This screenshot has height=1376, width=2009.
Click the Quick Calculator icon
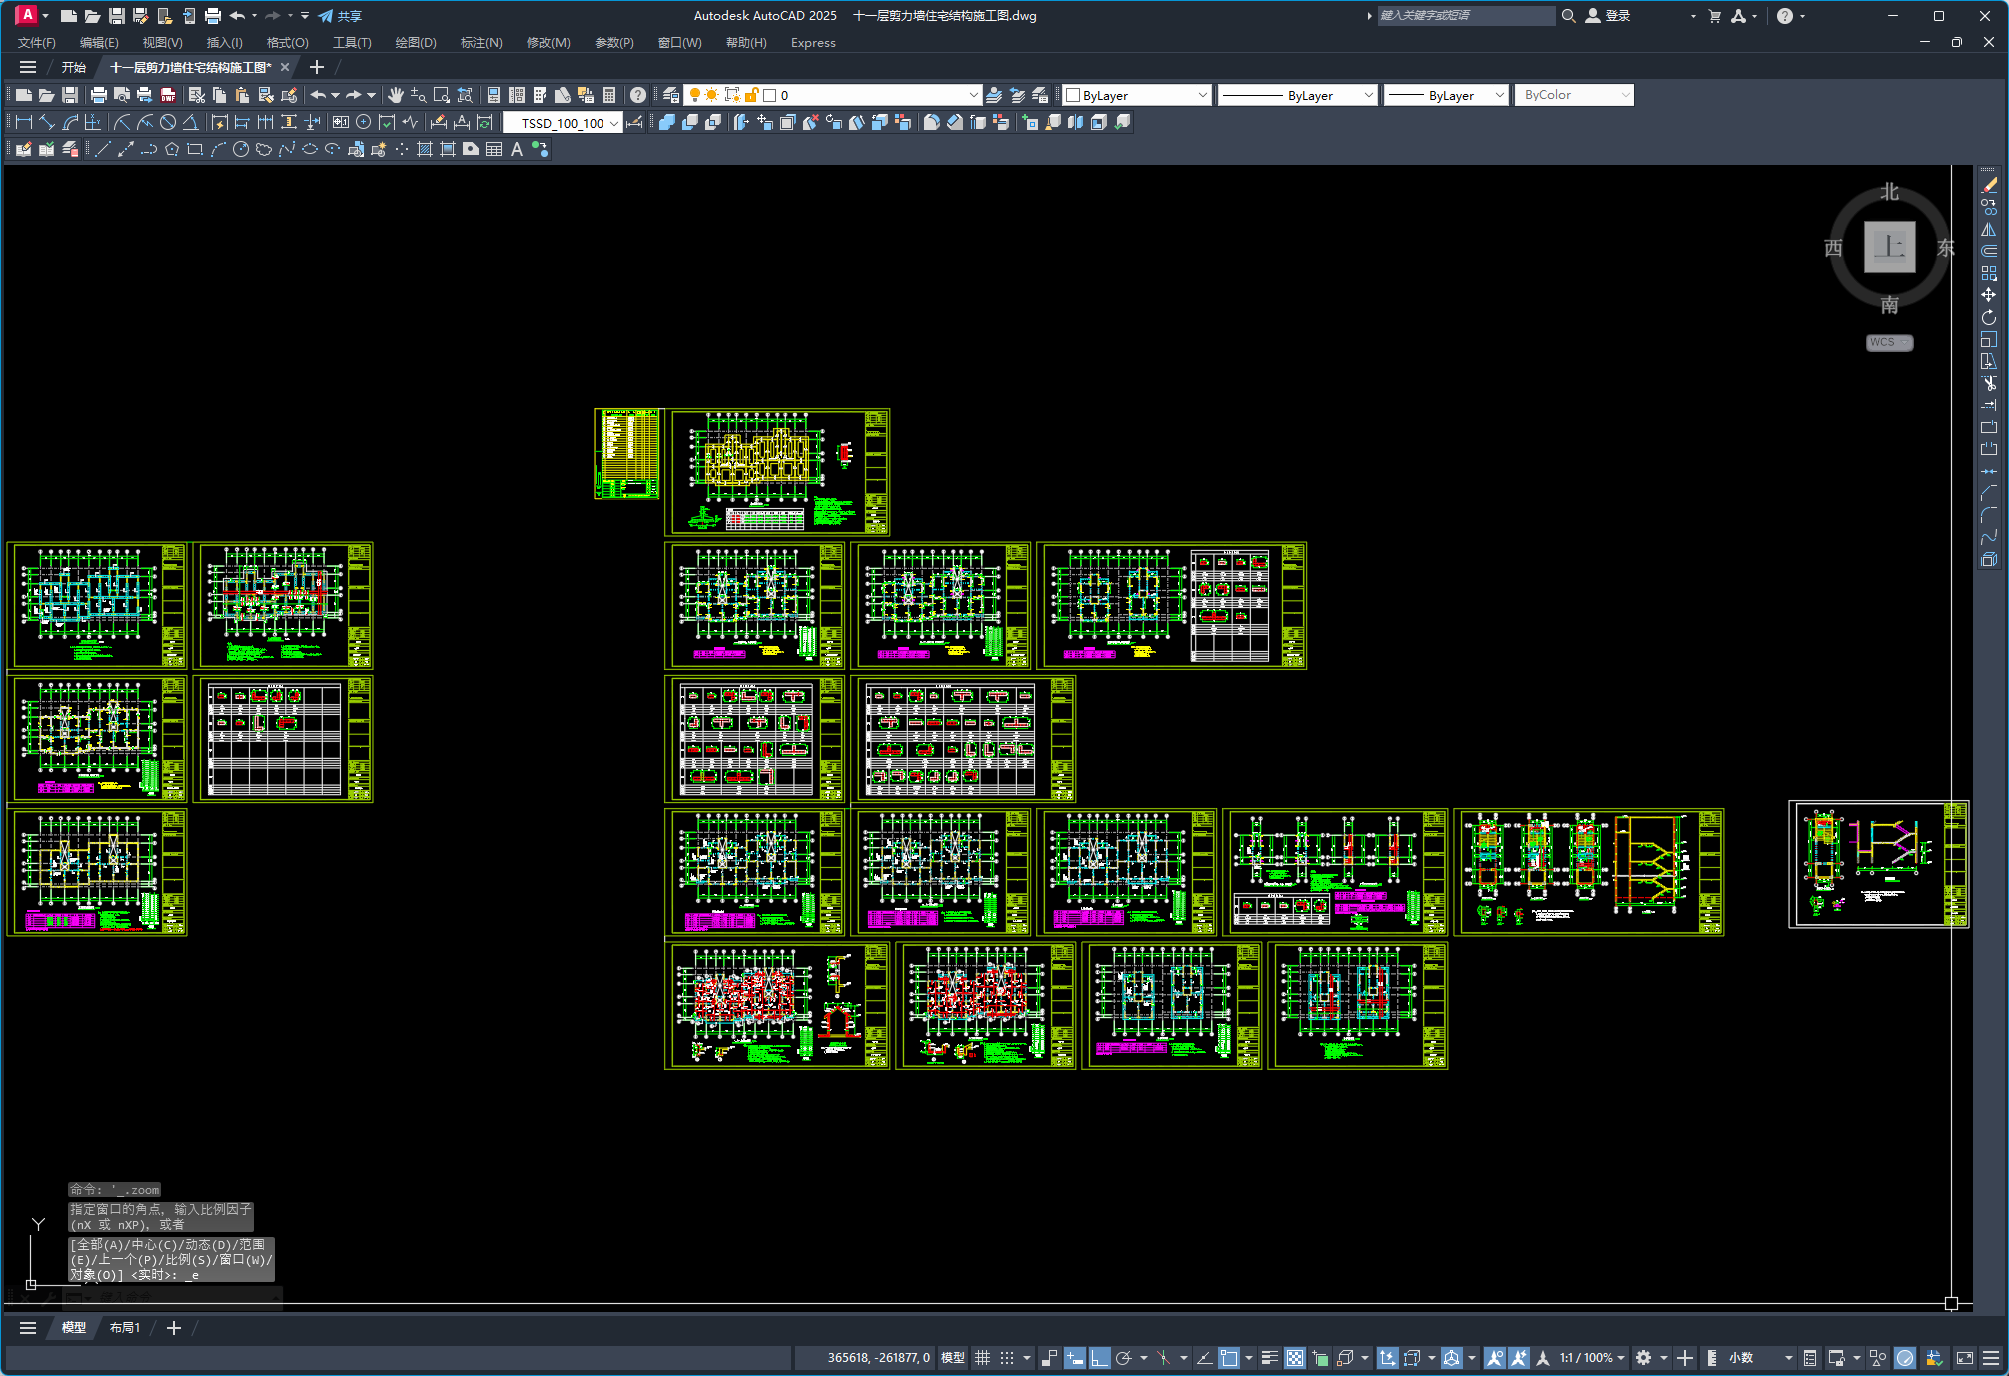(609, 95)
